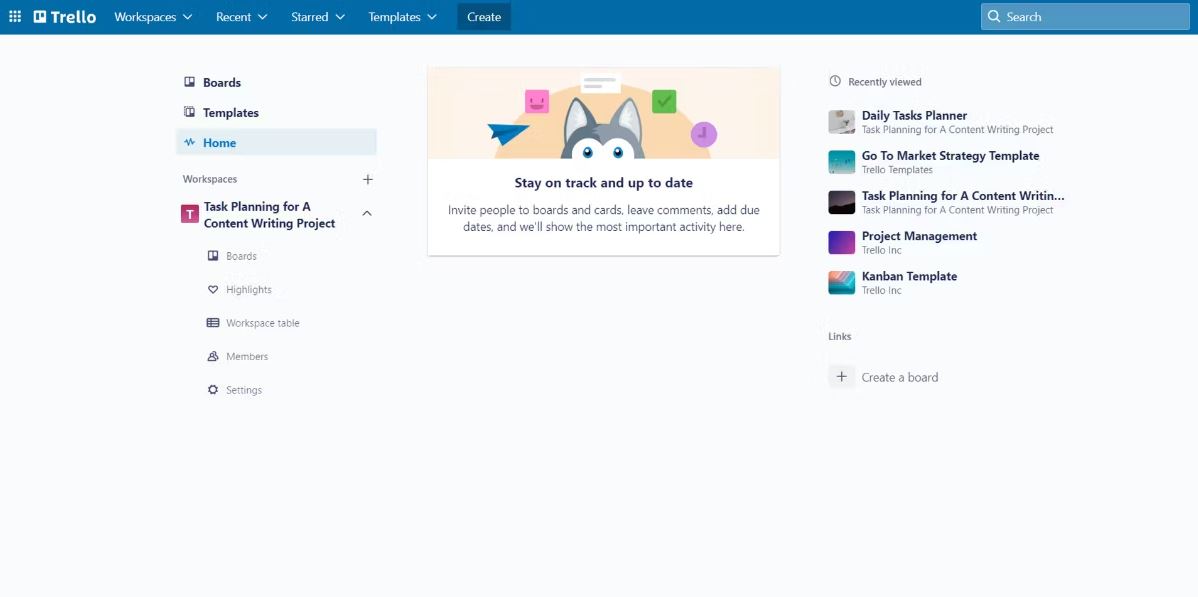Screen dimensions: 1198x597
Task: Open the Recent dropdown menu
Action: click(x=241, y=17)
